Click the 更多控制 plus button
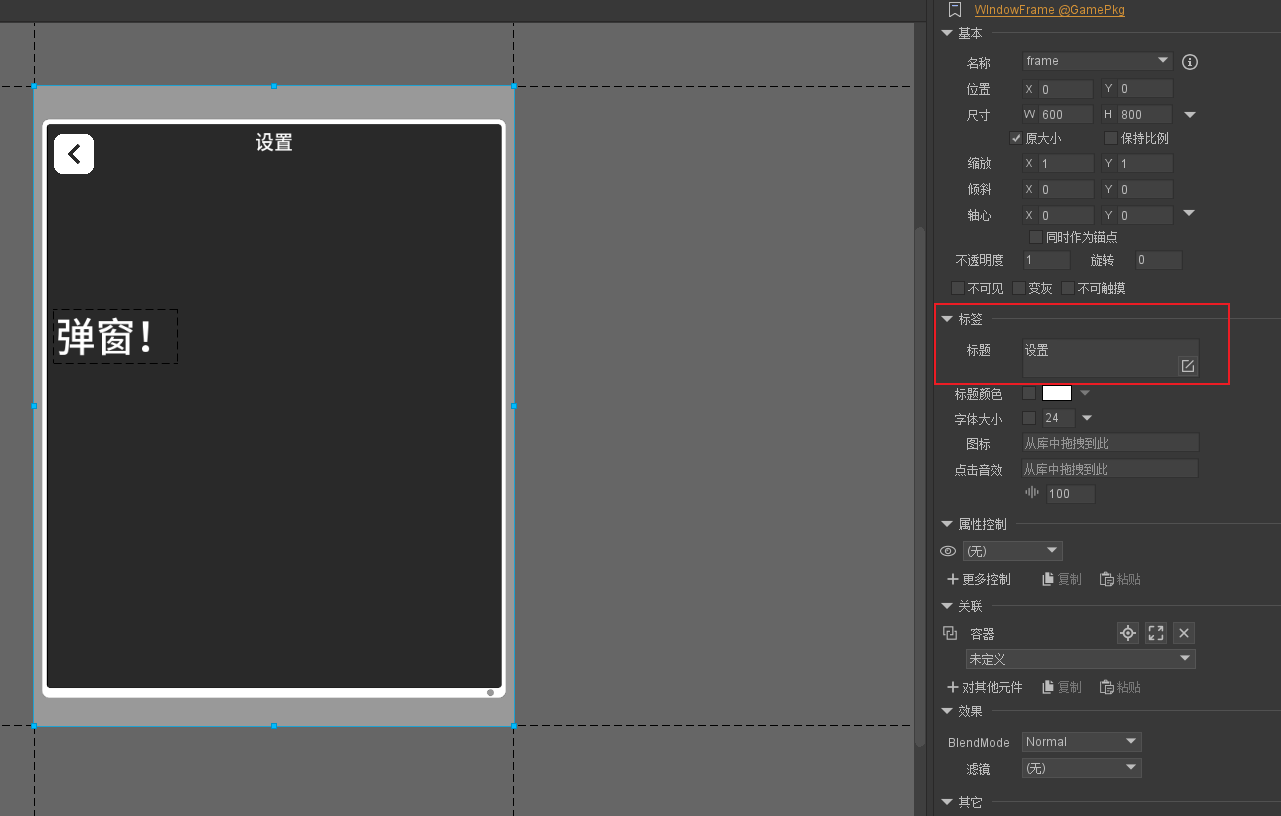Screen dimensions: 1281x816 tap(979, 579)
